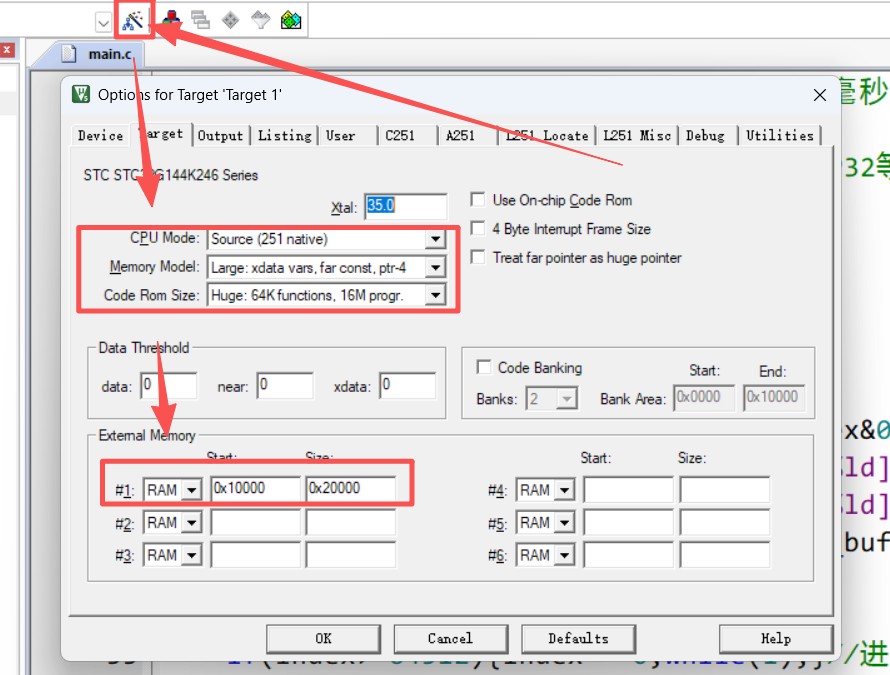Open the Memory Model dropdown
The height and width of the screenshot is (675, 890).
pos(434,267)
